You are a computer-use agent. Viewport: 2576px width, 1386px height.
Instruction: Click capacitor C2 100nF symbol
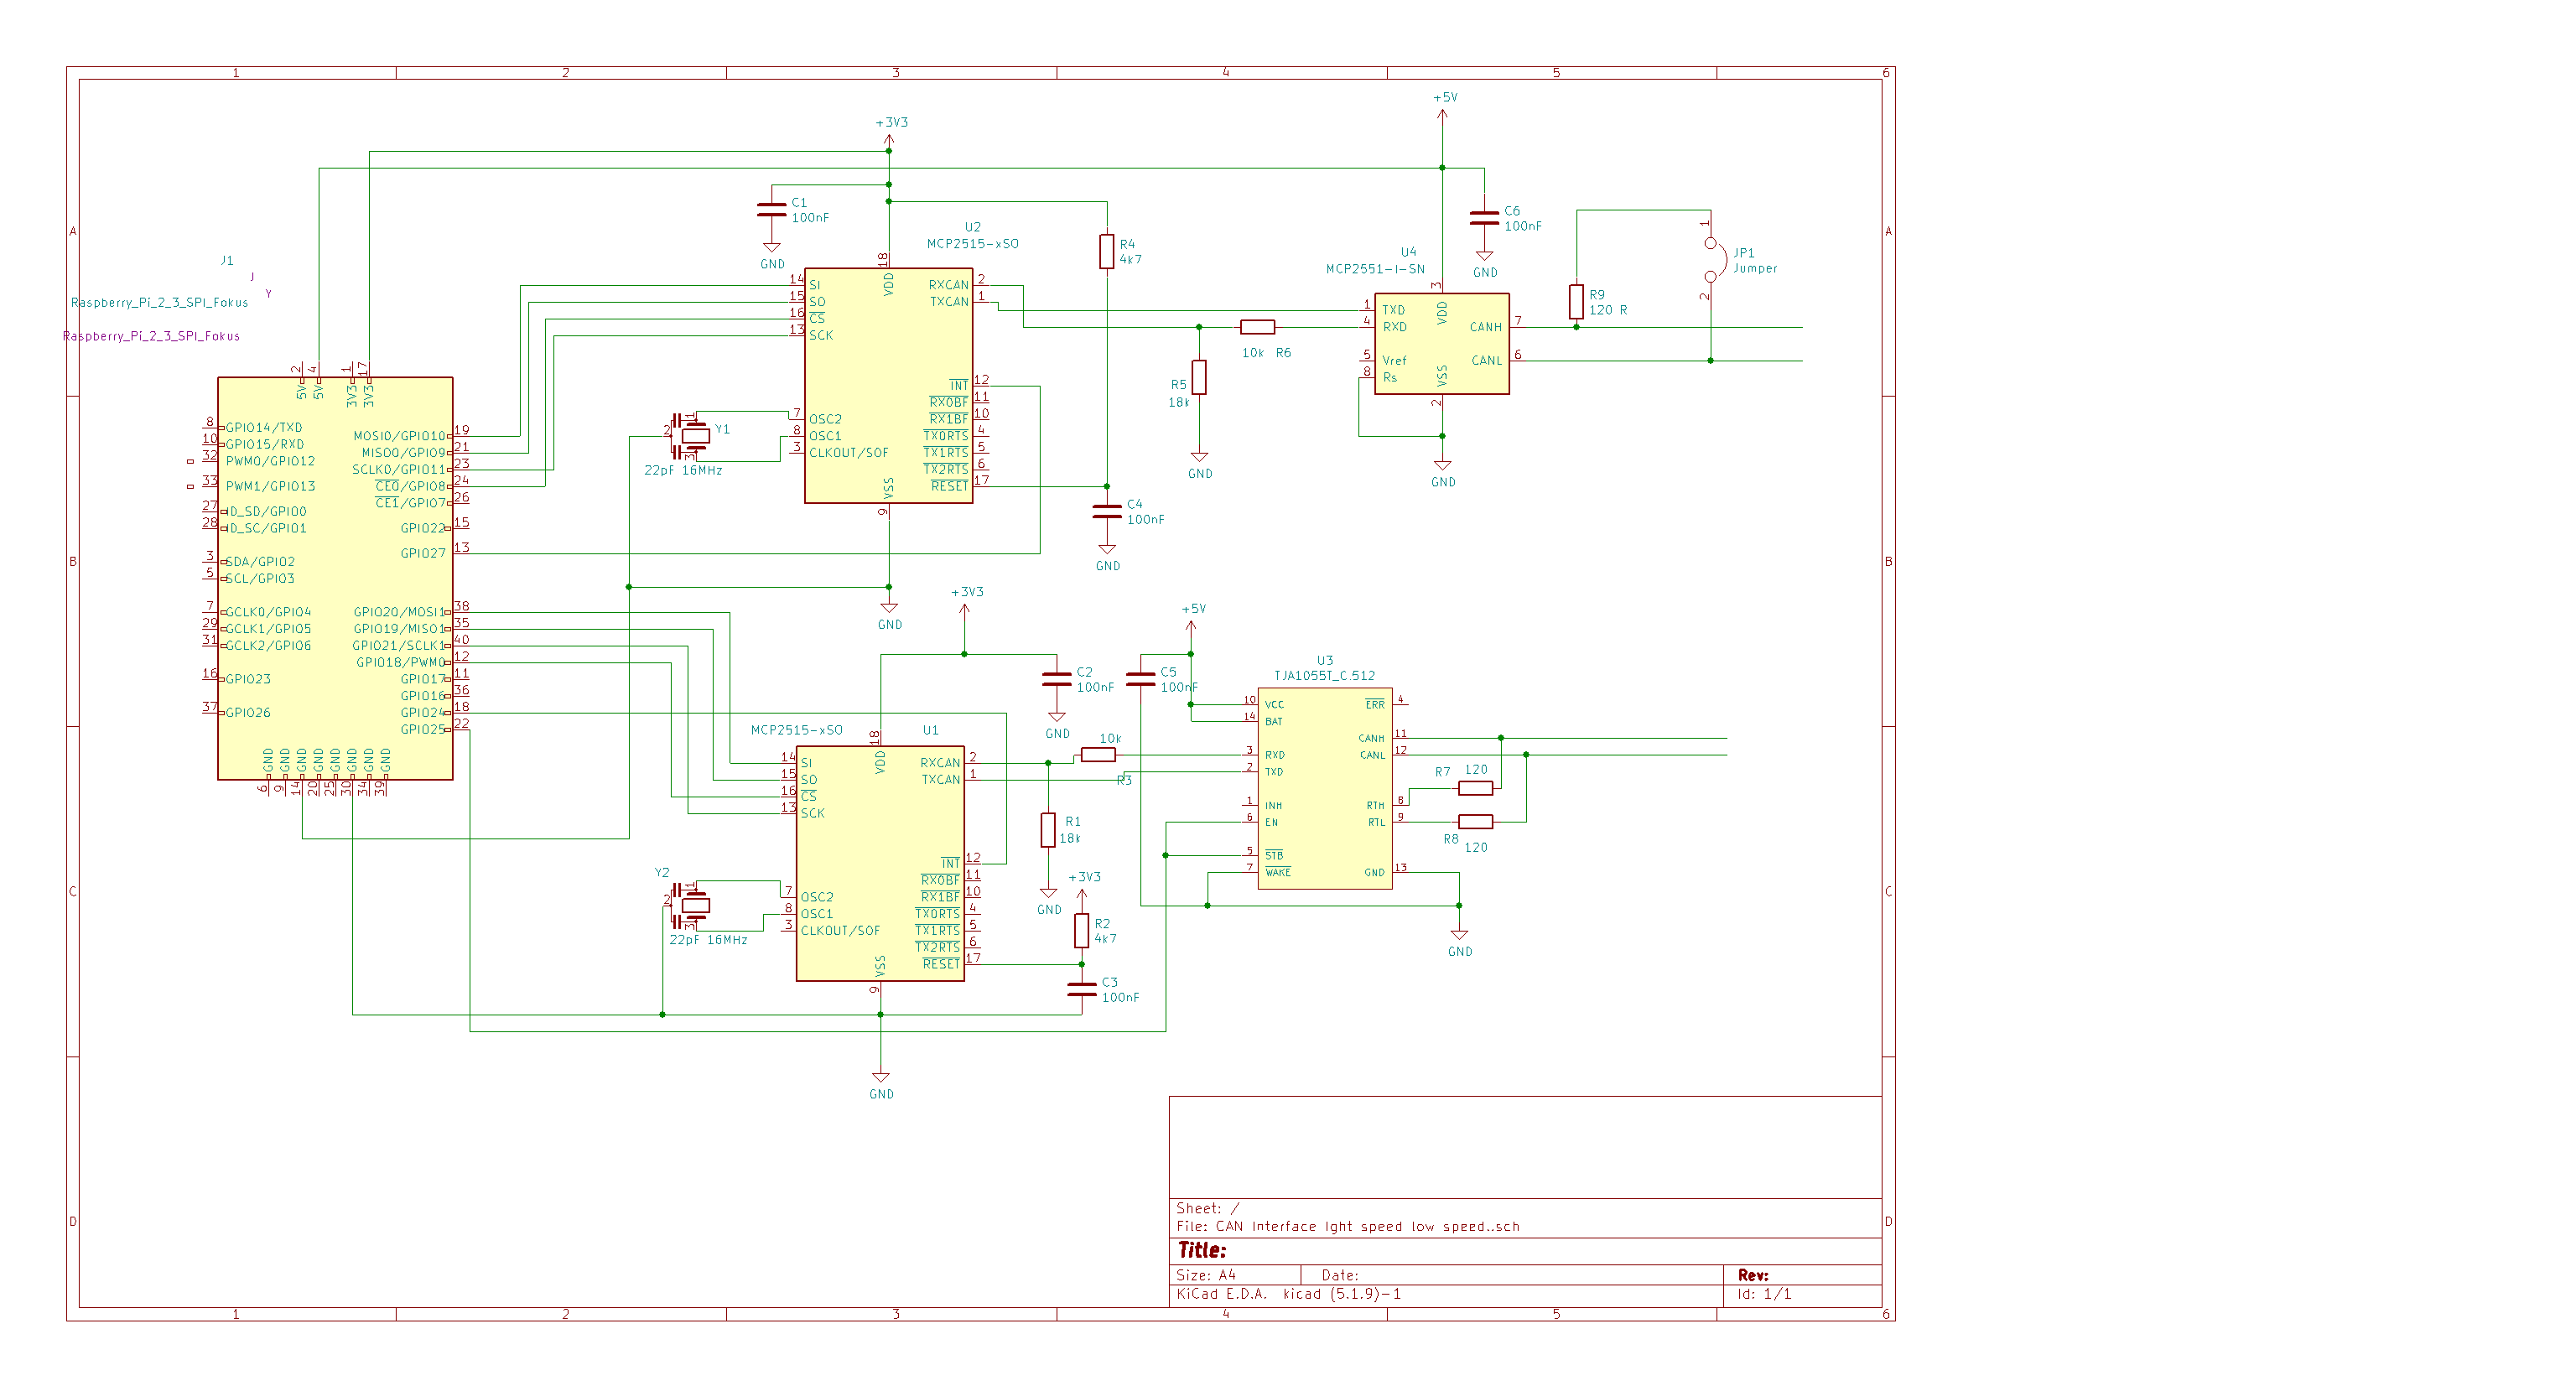pyautogui.click(x=1056, y=679)
